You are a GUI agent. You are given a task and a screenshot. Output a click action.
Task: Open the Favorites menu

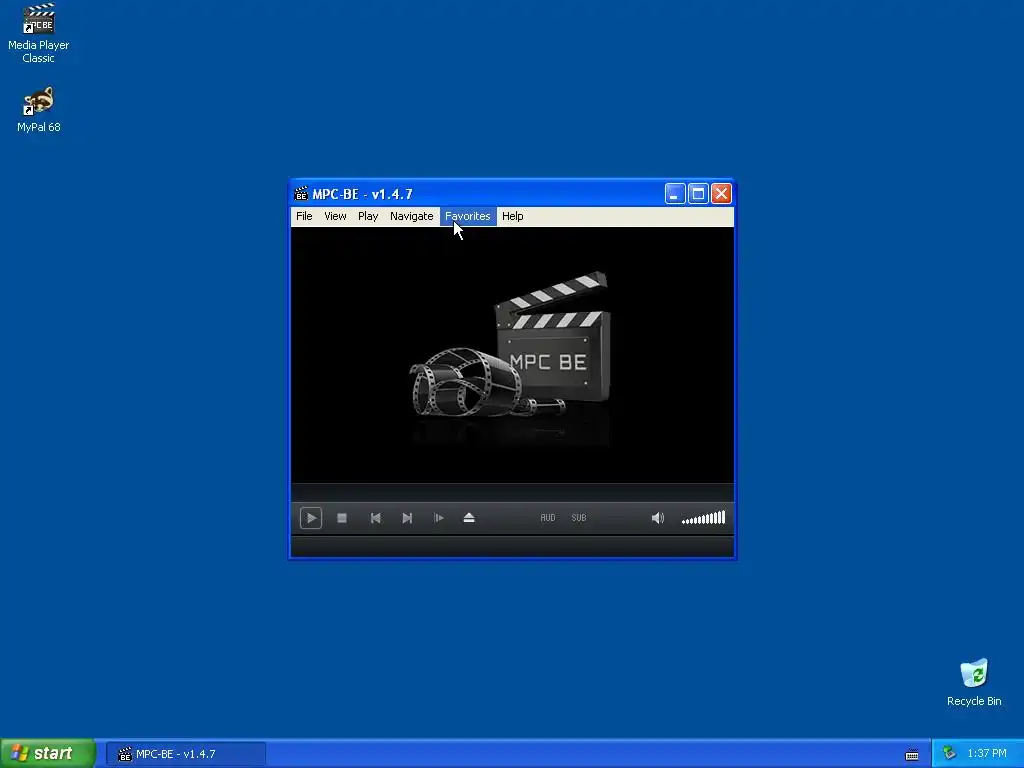[x=468, y=216]
